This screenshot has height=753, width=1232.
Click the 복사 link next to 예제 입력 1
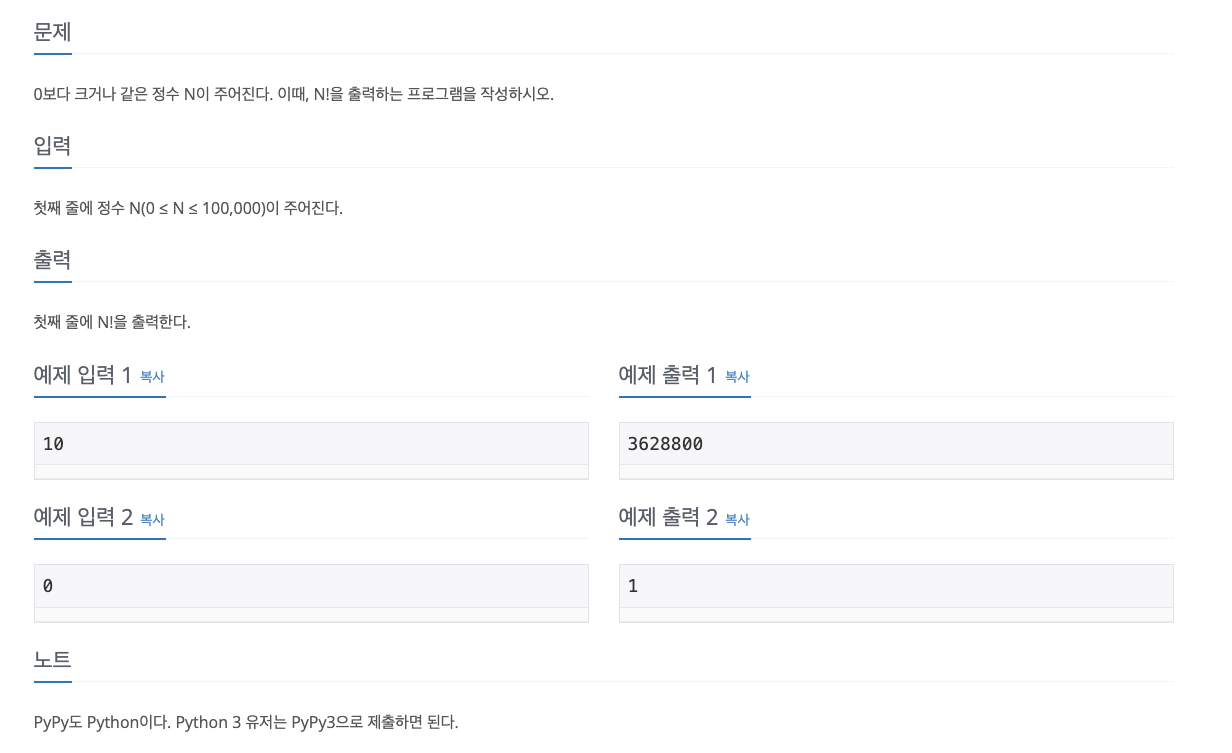point(151,377)
